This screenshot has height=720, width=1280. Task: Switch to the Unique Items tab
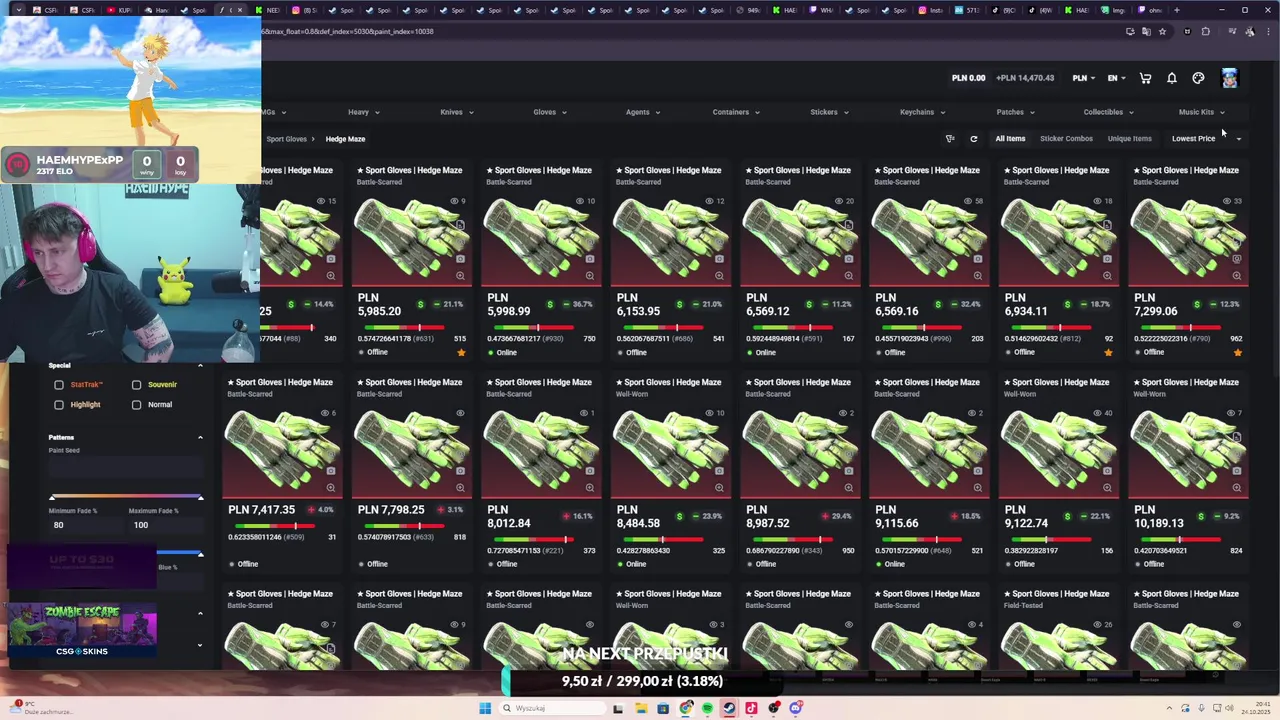pyautogui.click(x=1129, y=139)
